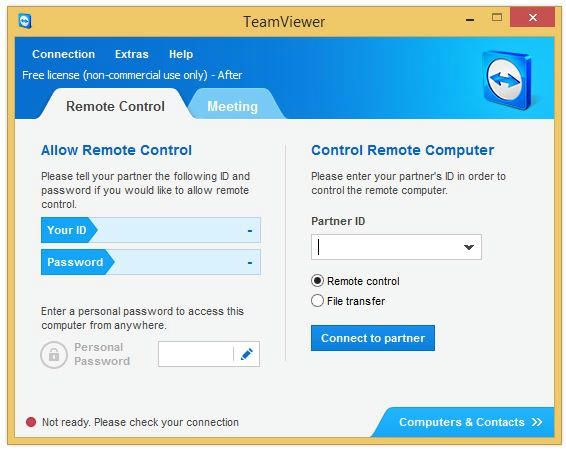Open the Help menu
Image resolution: width=566 pixels, height=452 pixels.
click(x=181, y=54)
